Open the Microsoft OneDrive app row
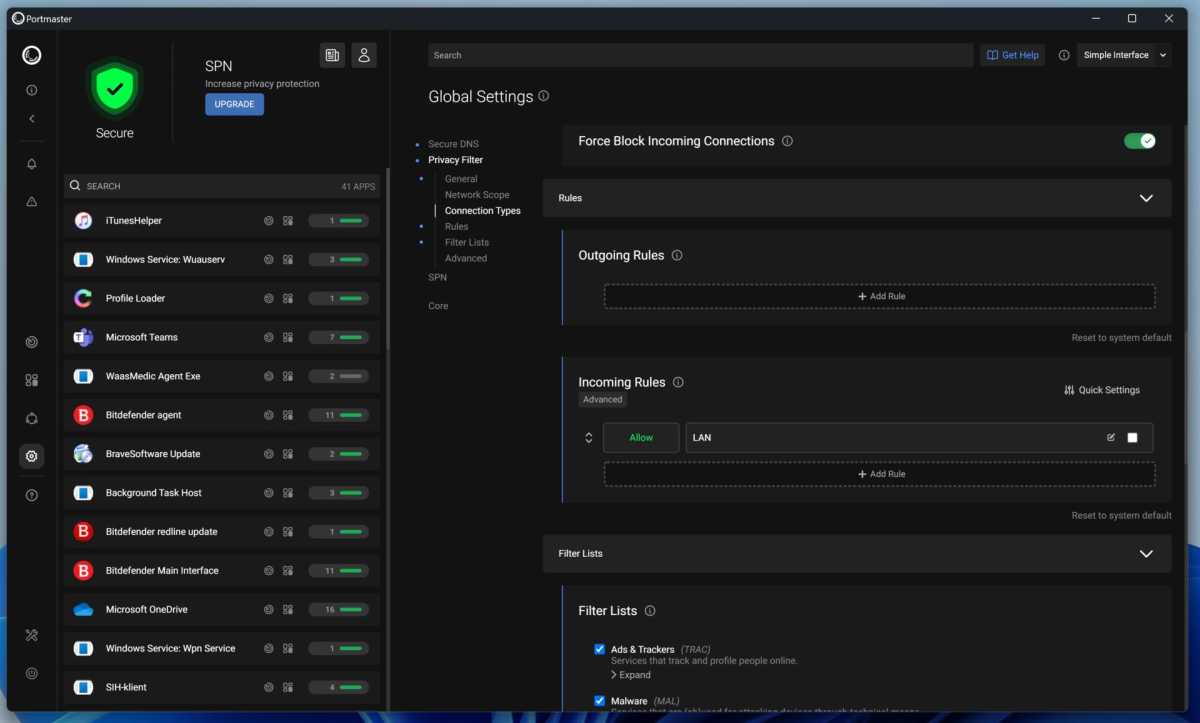The width and height of the screenshot is (1200, 723). pyautogui.click(x=222, y=609)
